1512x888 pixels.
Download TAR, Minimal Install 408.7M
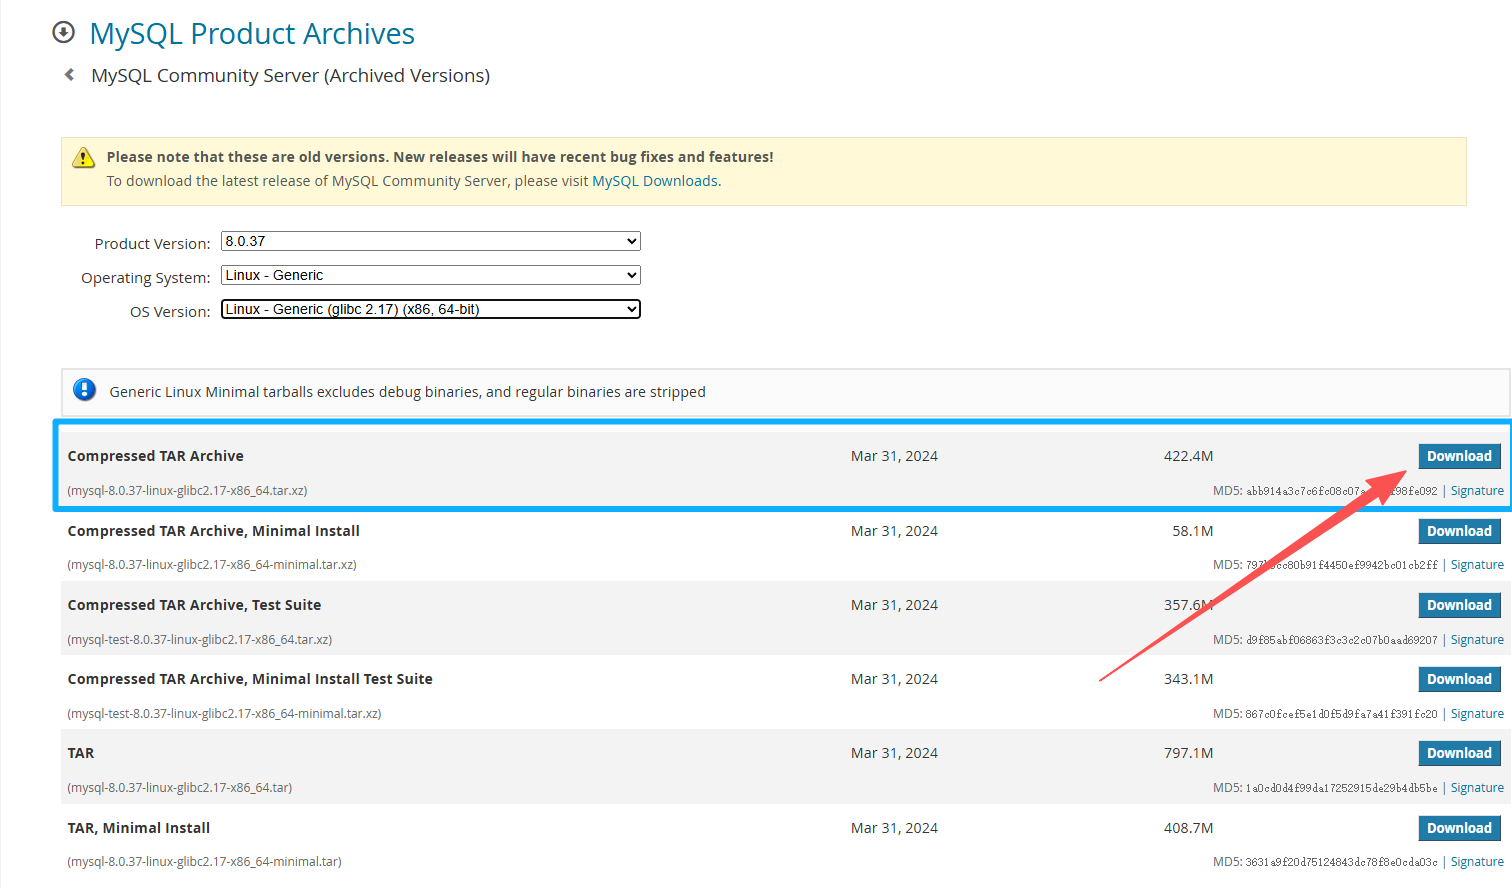1459,828
